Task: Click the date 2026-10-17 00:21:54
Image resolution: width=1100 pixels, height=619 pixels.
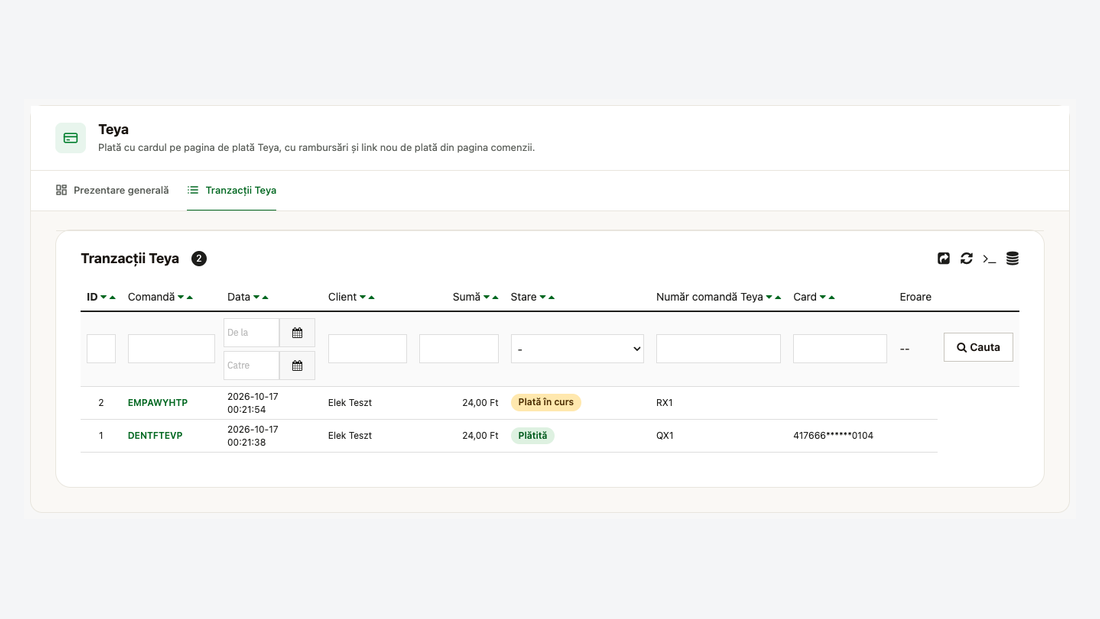Action: coord(253,403)
